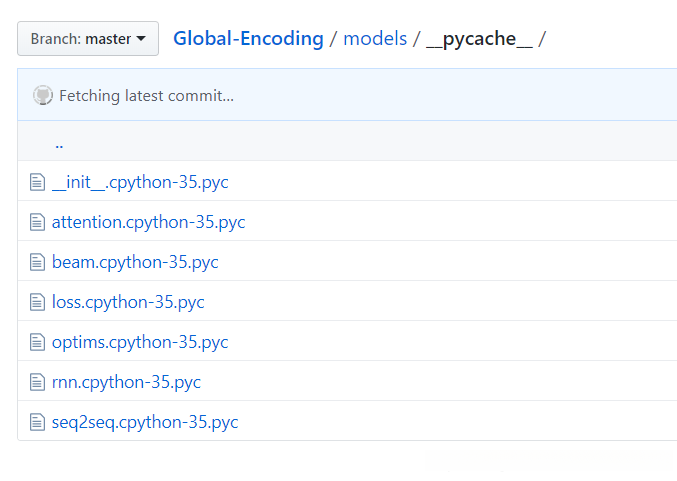The height and width of the screenshot is (481, 677).
Task: Open the __init__.cpython-35.pyc file
Action: (x=140, y=182)
